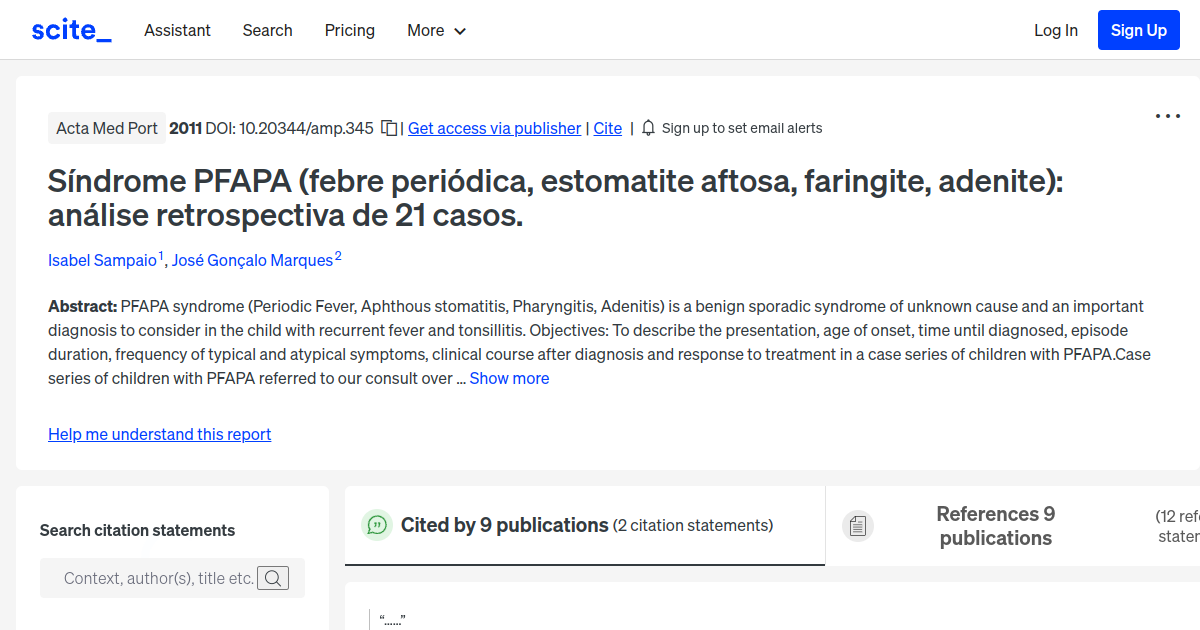
Task: Switch to the References 9 publications tab
Action: click(x=995, y=526)
